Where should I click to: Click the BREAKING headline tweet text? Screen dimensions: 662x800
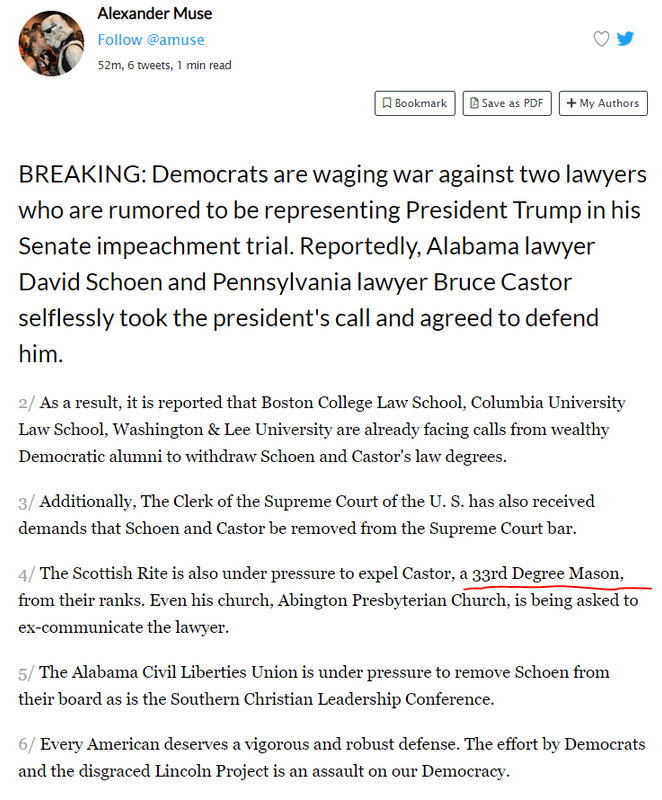click(x=333, y=264)
